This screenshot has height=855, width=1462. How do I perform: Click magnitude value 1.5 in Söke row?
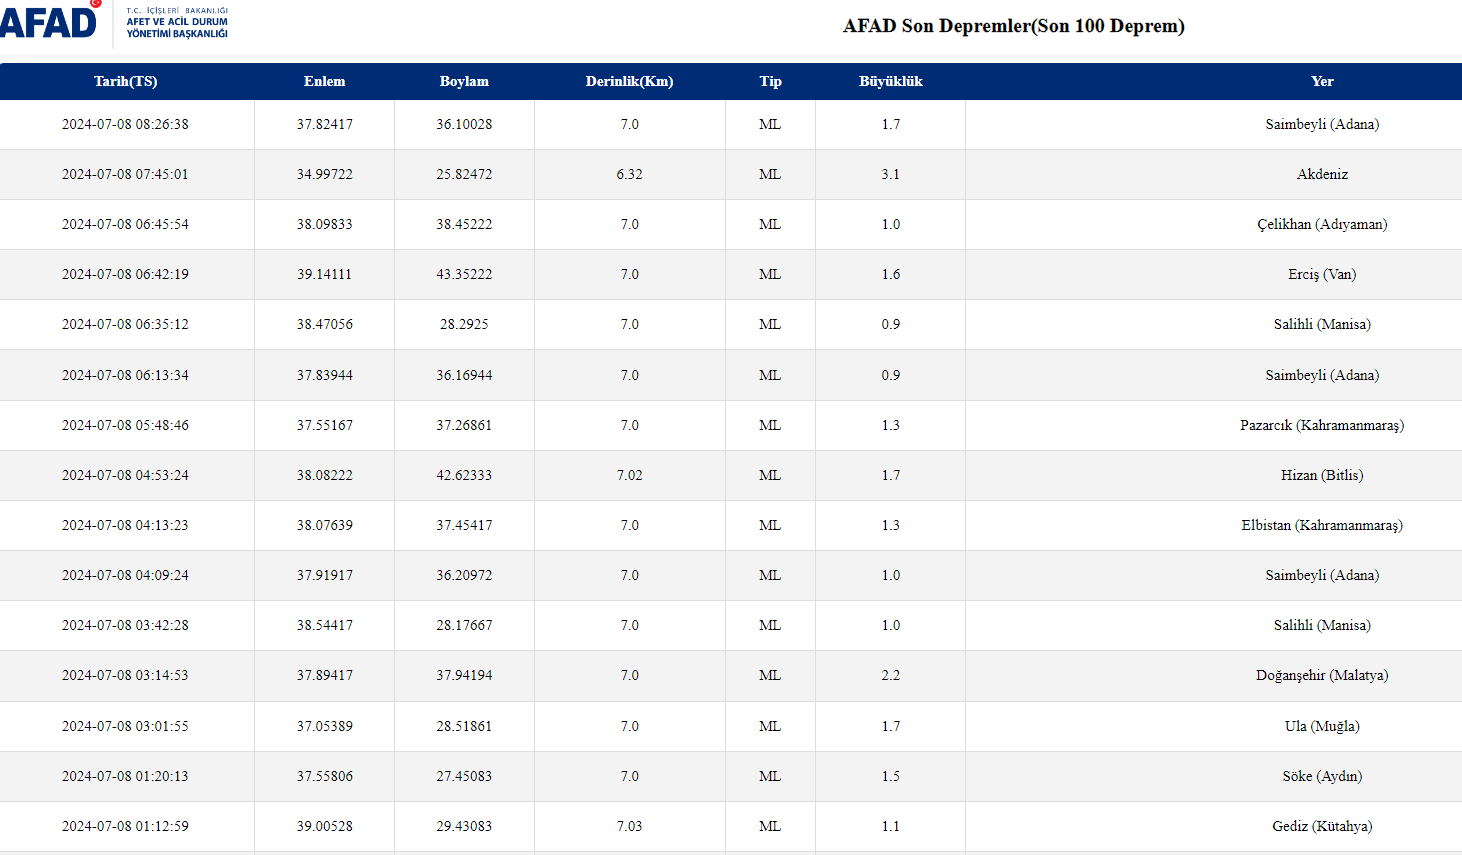(891, 776)
